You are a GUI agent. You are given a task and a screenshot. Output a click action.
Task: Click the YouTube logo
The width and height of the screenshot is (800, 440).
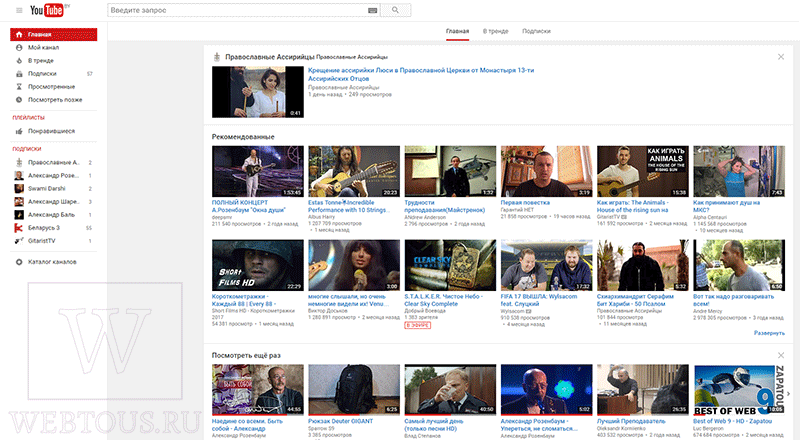tap(49, 10)
